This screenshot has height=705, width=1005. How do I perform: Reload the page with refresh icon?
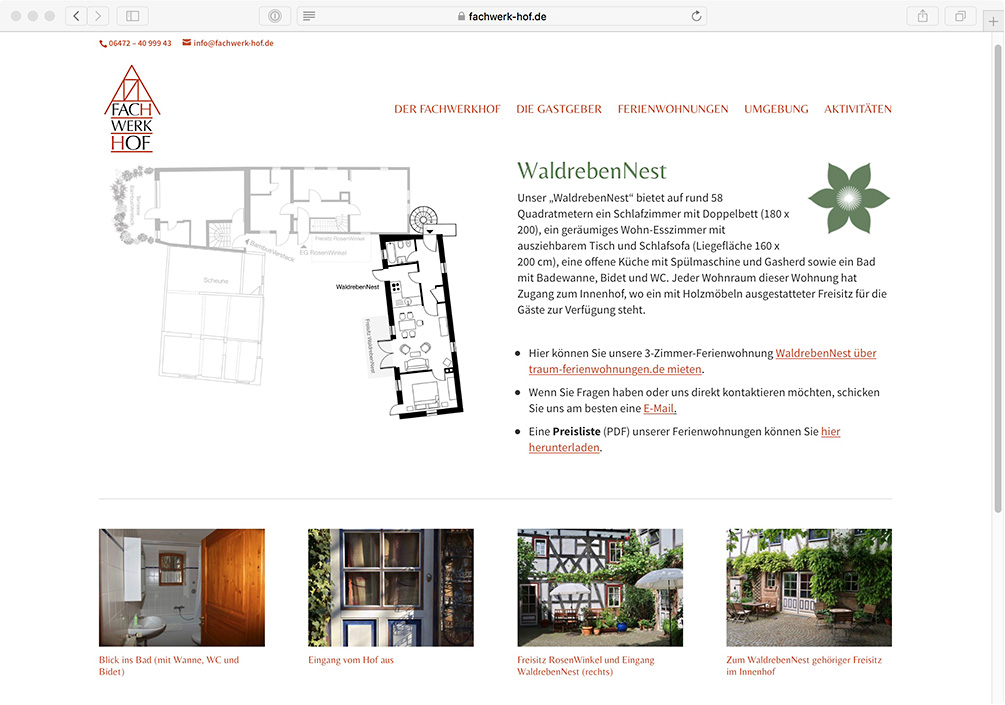pos(696,16)
